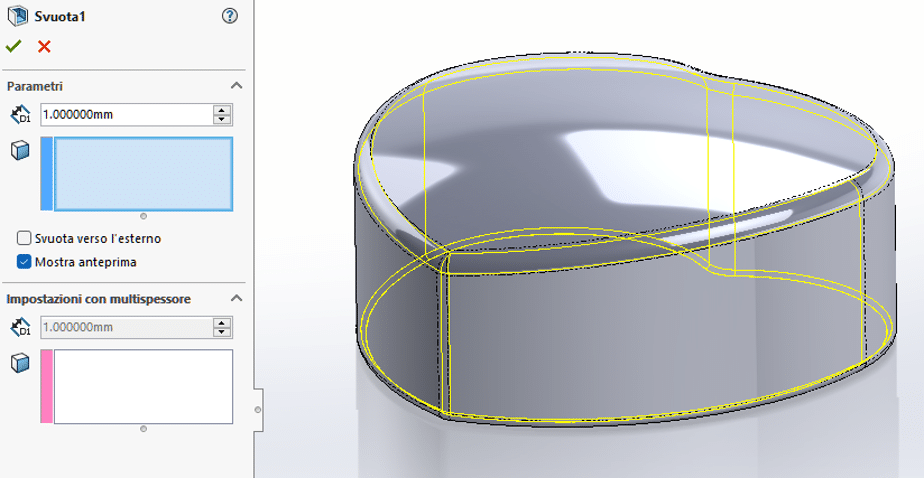Click the faces-to-remove cube icon under Parametri
This screenshot has width=924, height=478.
point(19,150)
